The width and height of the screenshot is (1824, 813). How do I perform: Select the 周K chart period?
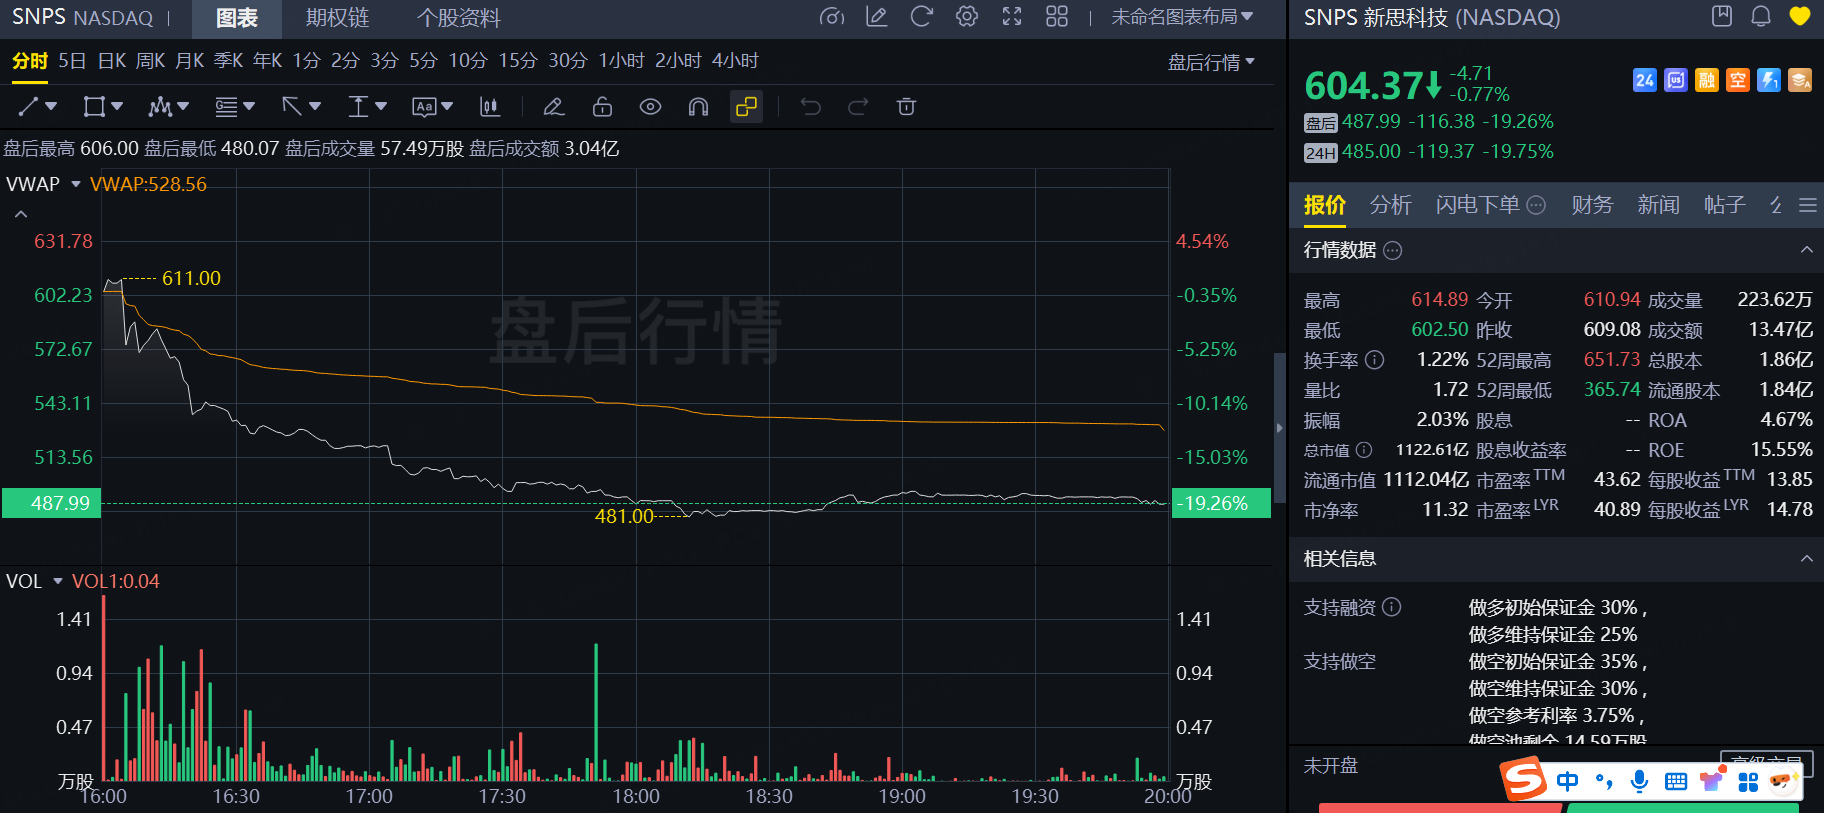coord(150,61)
